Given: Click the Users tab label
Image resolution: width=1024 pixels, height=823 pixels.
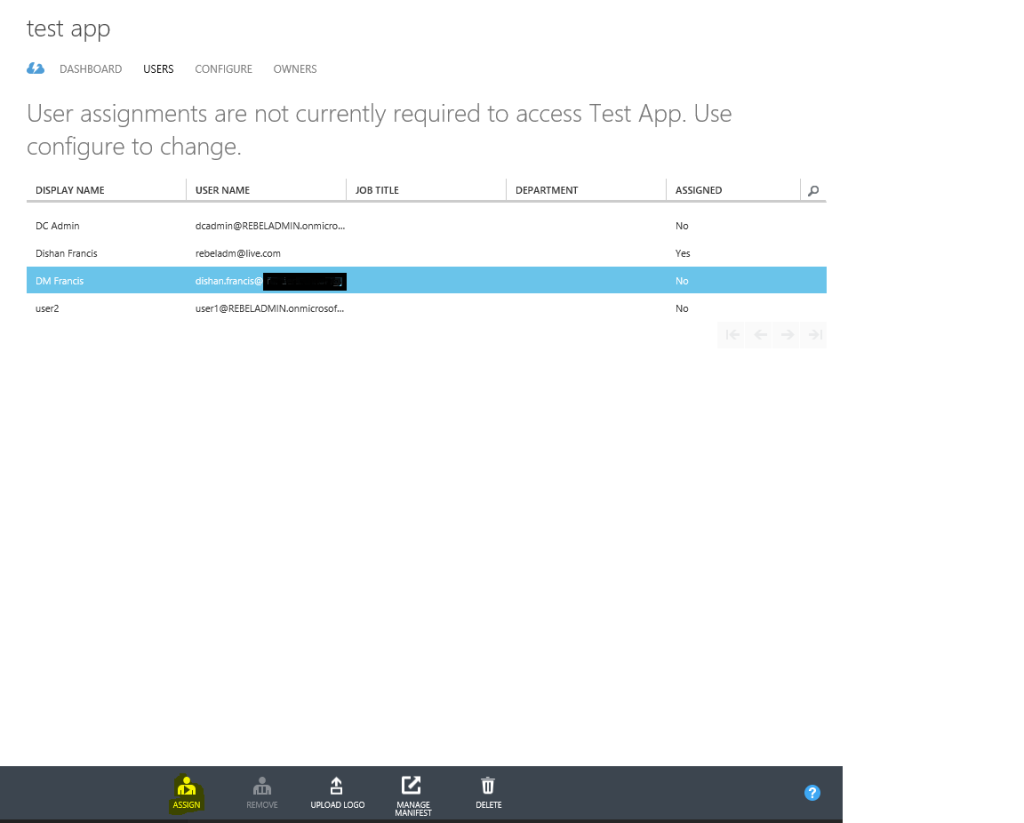Looking at the screenshot, I should coord(158,69).
